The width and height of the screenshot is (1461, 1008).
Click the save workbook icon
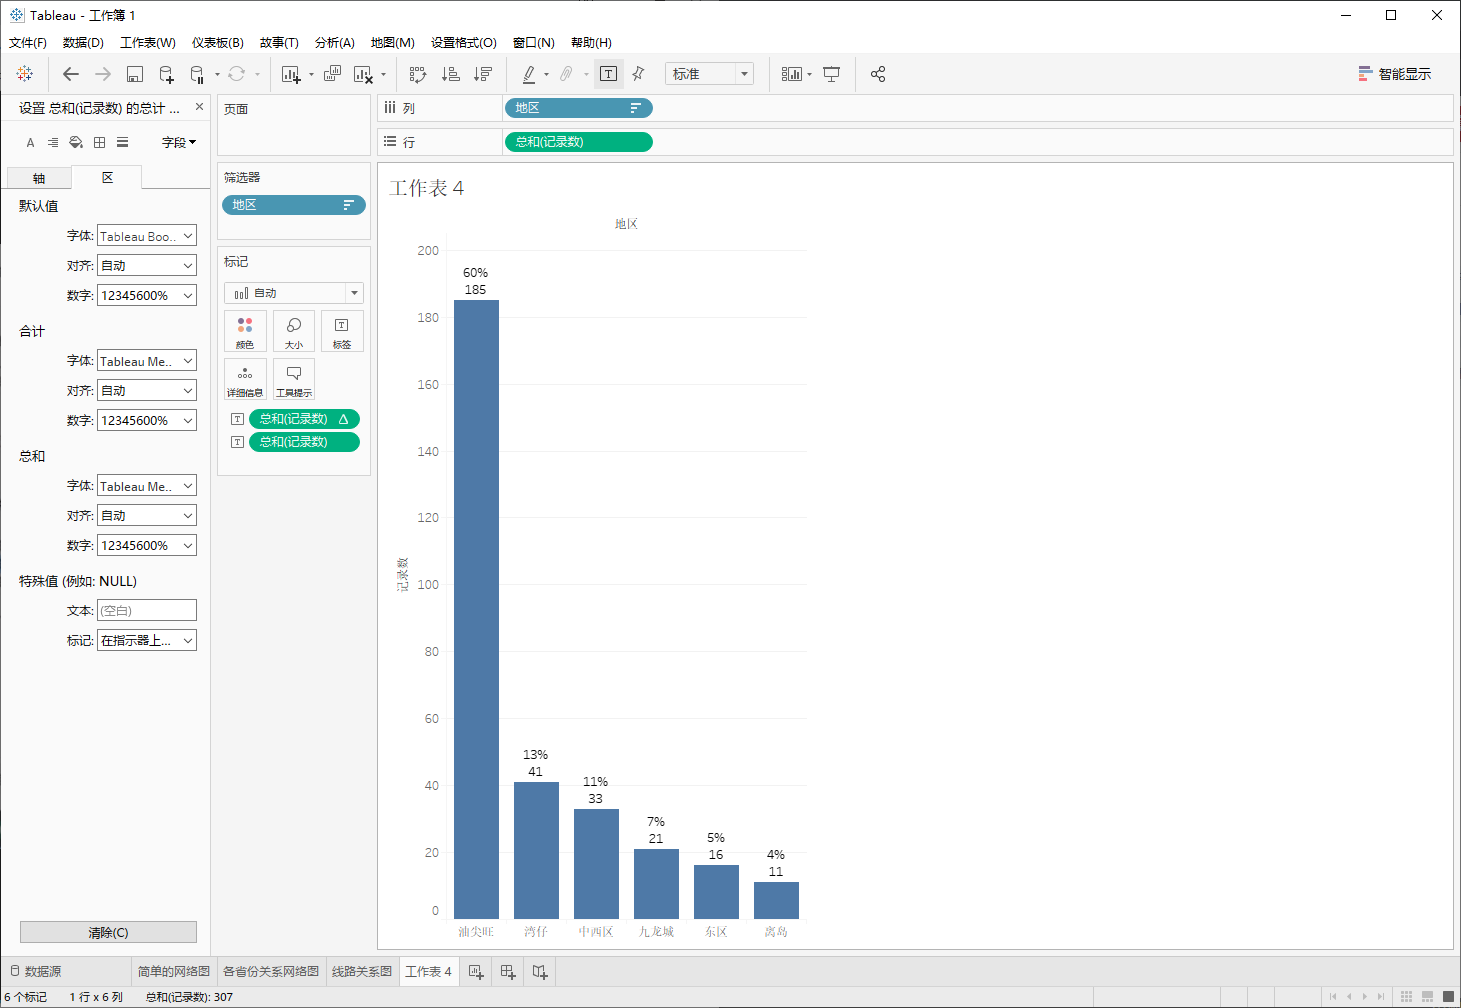tap(135, 74)
